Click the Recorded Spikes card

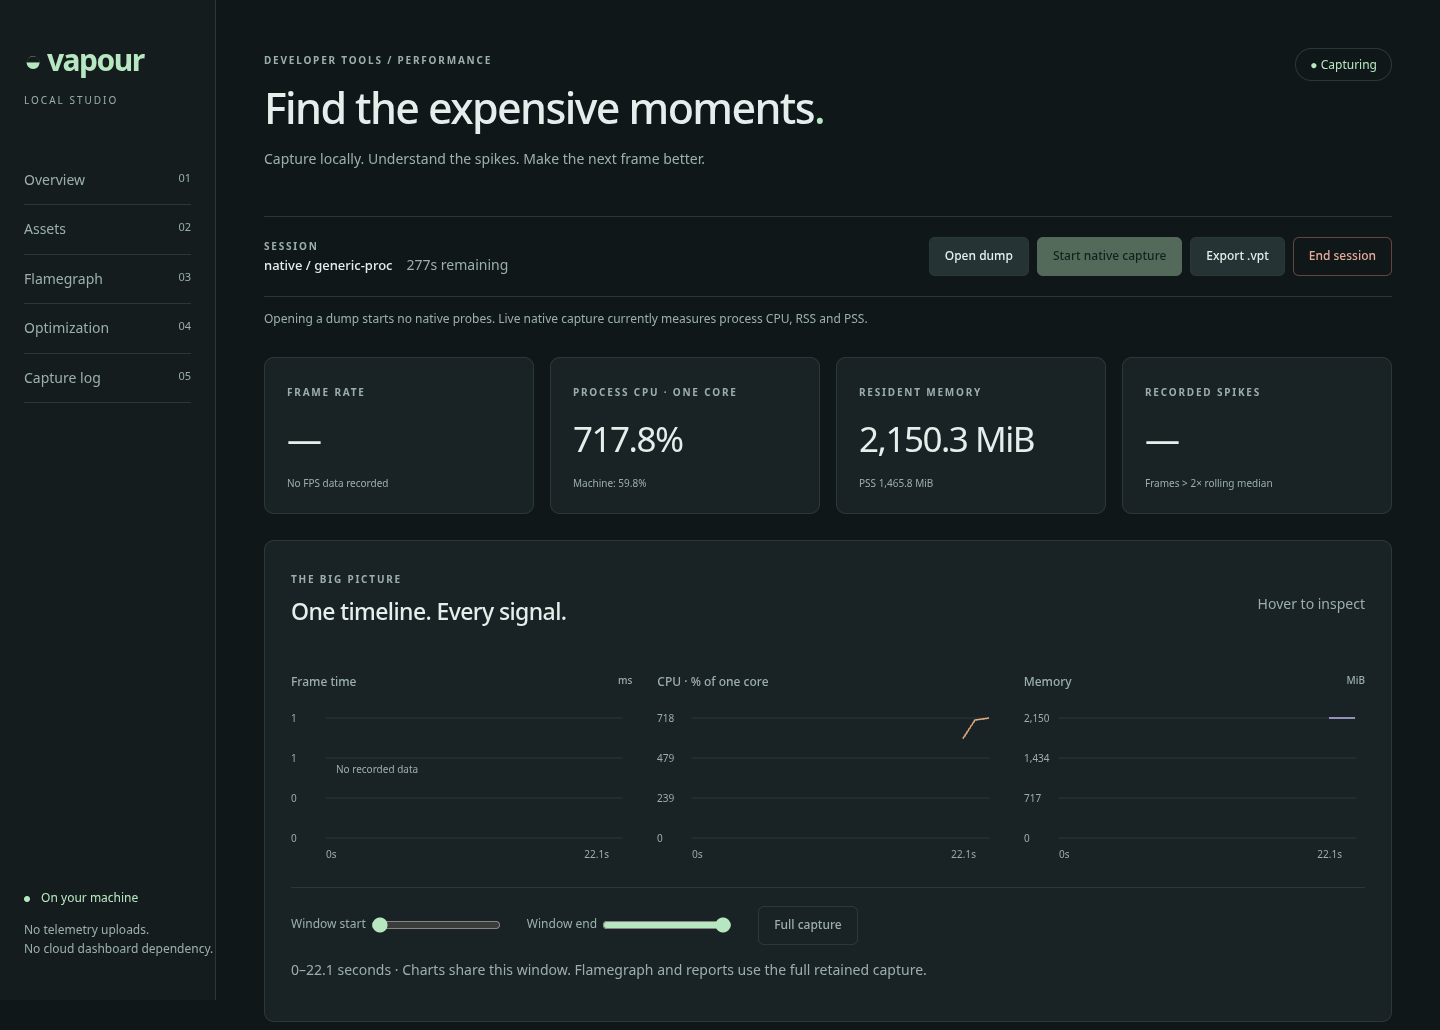(1257, 435)
